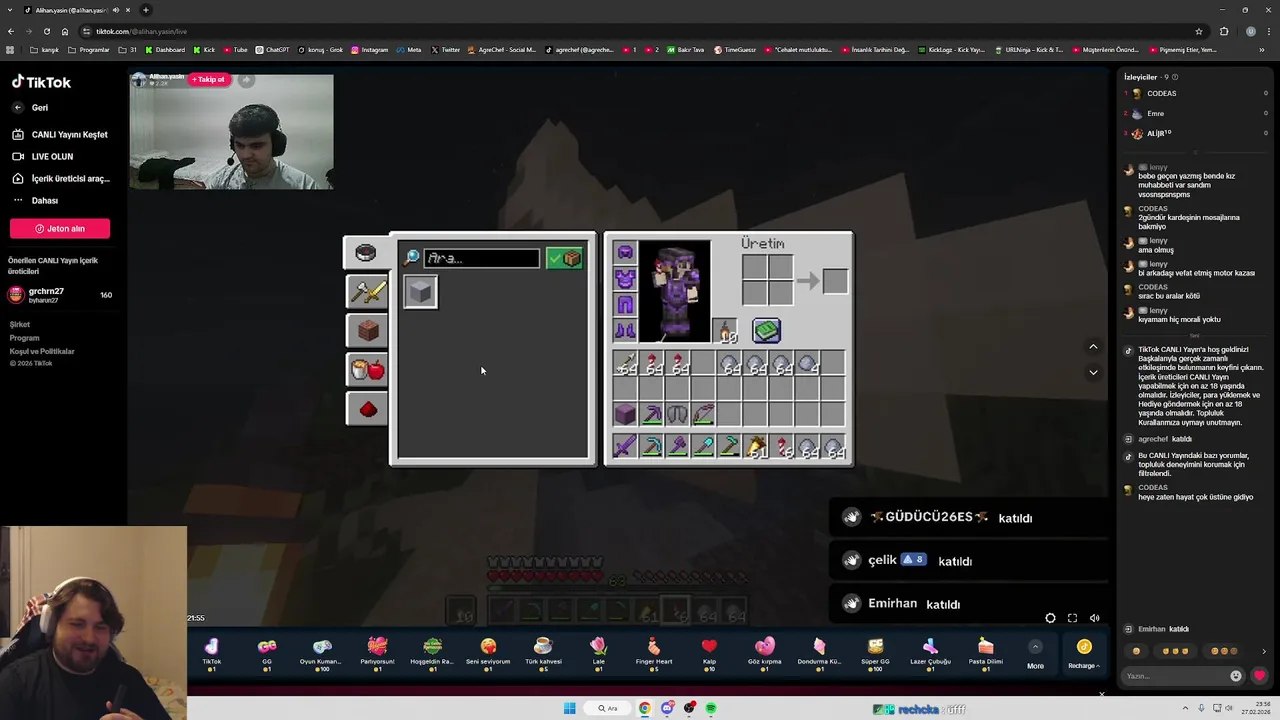Send the Kalp heart gift
The image size is (1280, 720).
click(709, 653)
